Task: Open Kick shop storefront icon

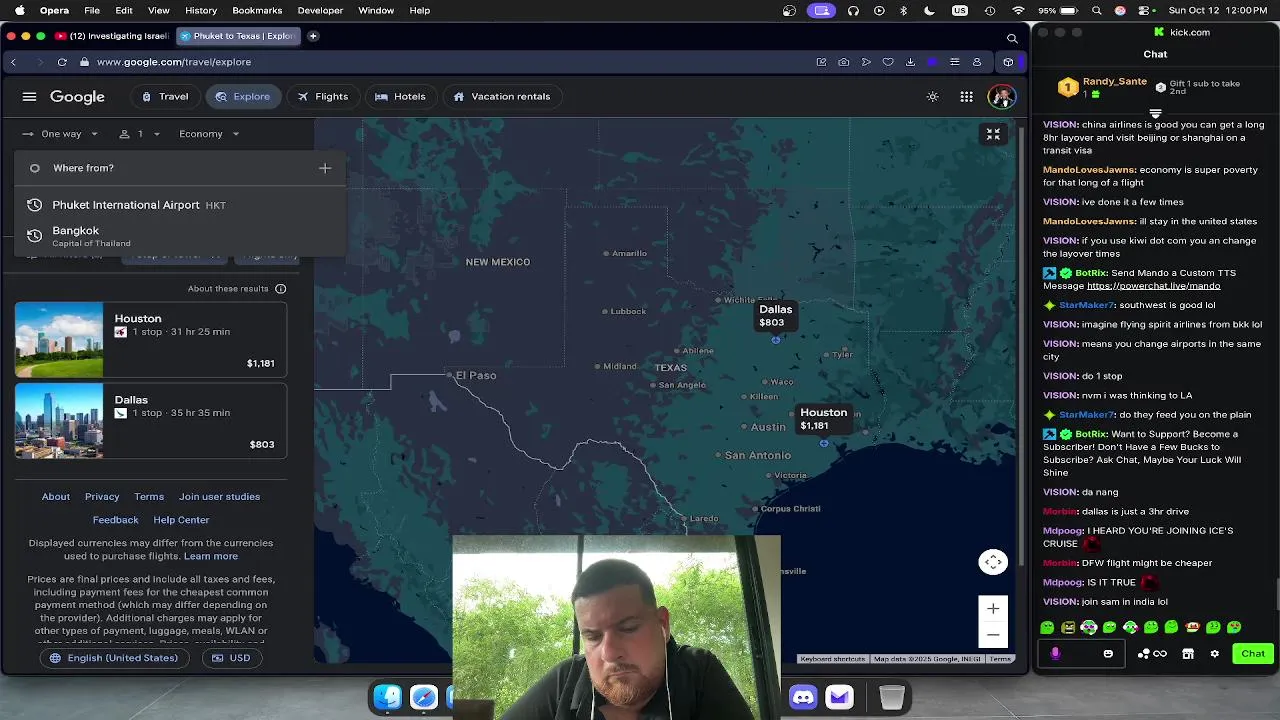Action: coord(1188,654)
